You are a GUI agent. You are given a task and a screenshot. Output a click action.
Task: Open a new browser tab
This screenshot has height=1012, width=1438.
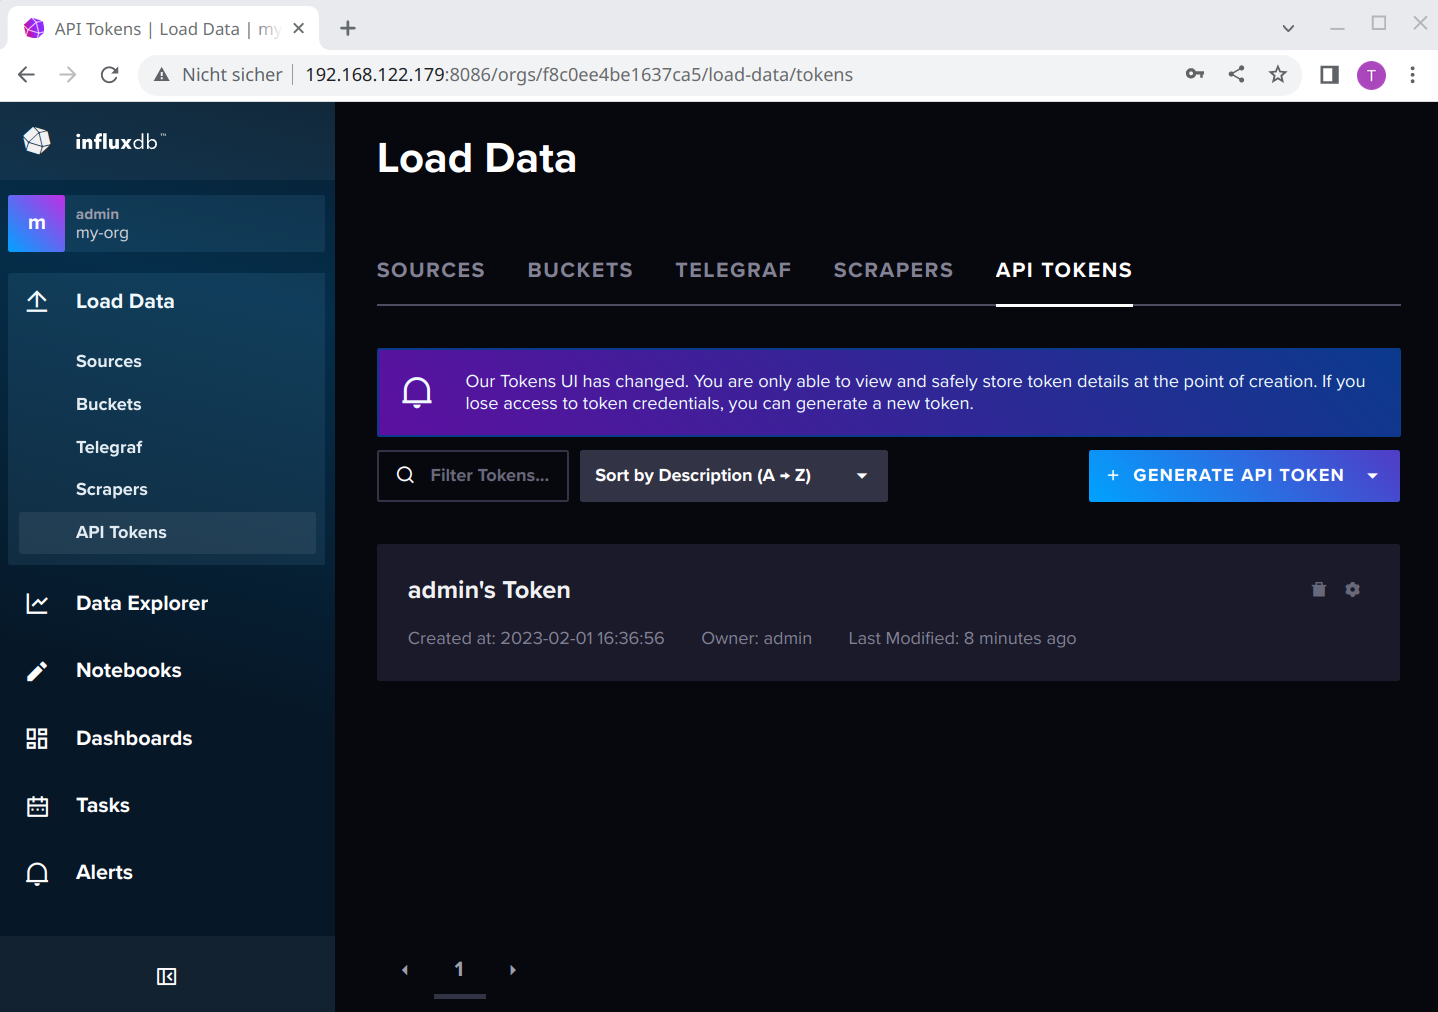point(348,28)
